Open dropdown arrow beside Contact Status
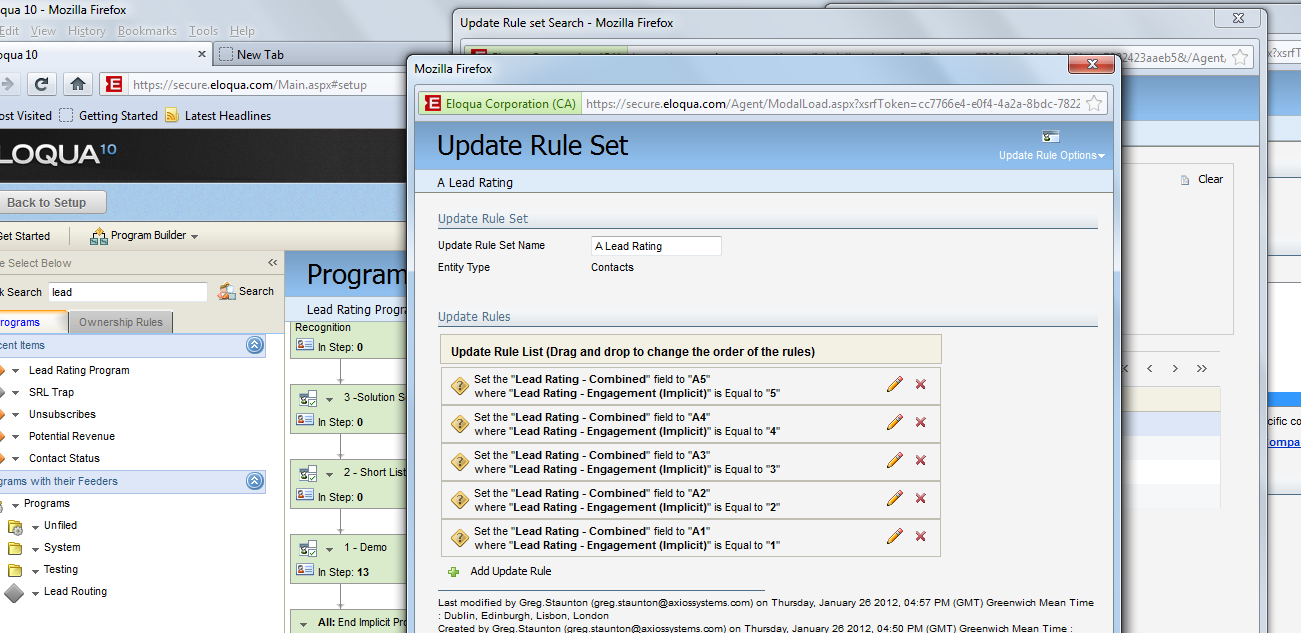The height and width of the screenshot is (633, 1301). pos(17,459)
